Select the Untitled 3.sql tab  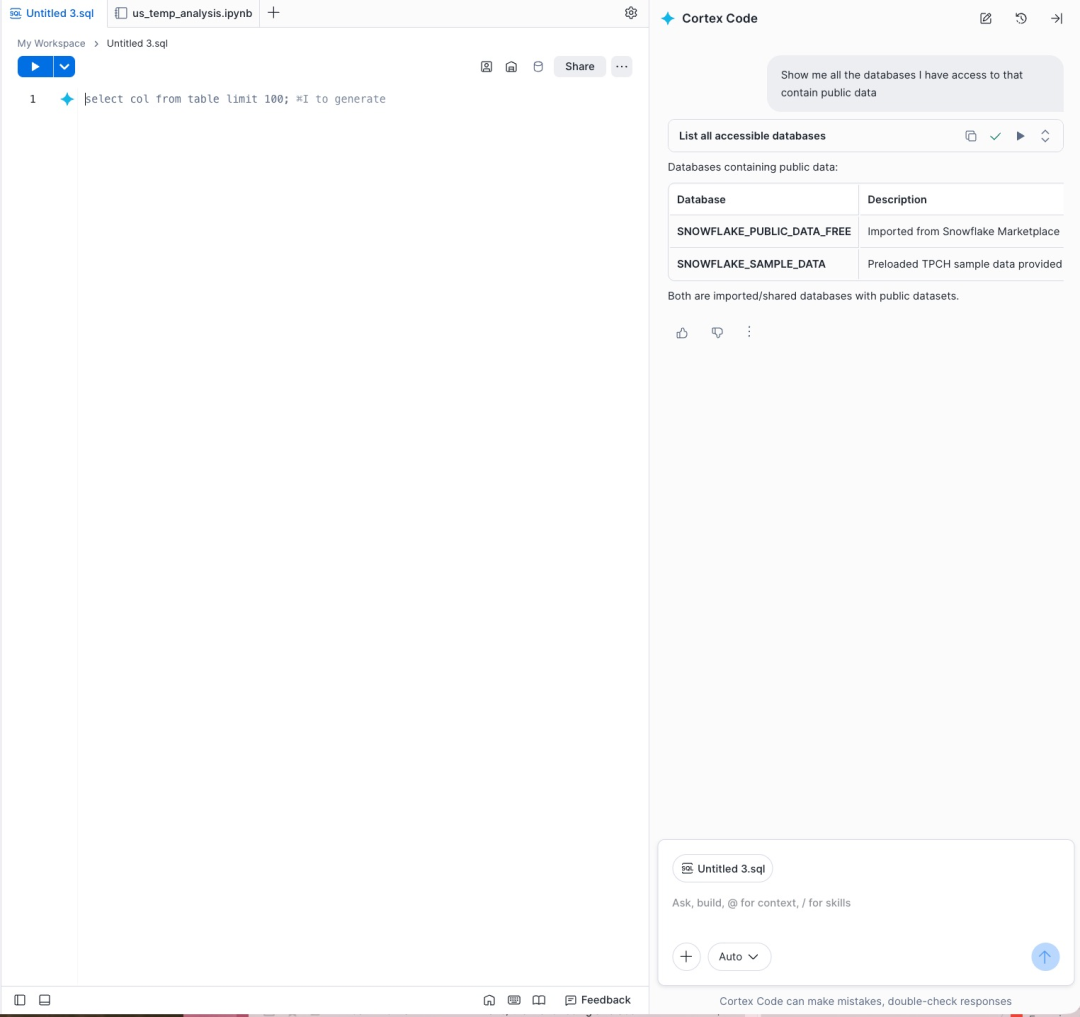(52, 13)
